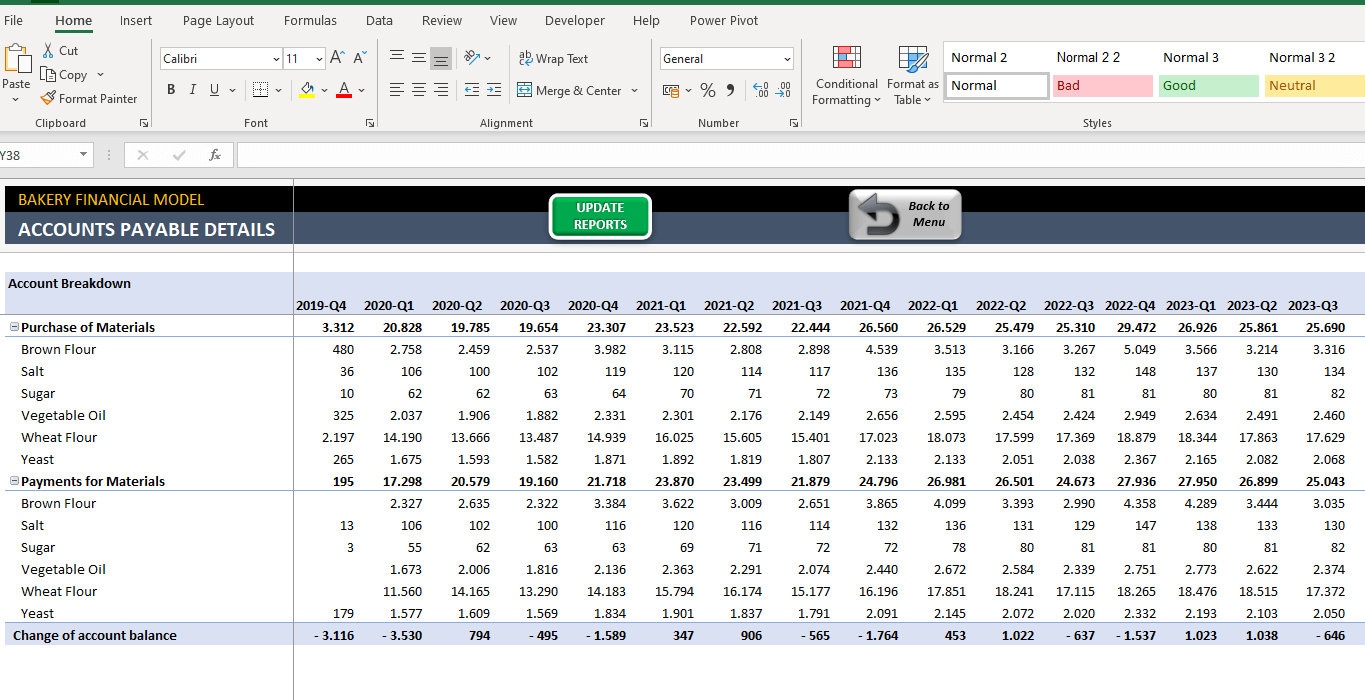
Task: Toggle italic formatting
Action: [191, 89]
